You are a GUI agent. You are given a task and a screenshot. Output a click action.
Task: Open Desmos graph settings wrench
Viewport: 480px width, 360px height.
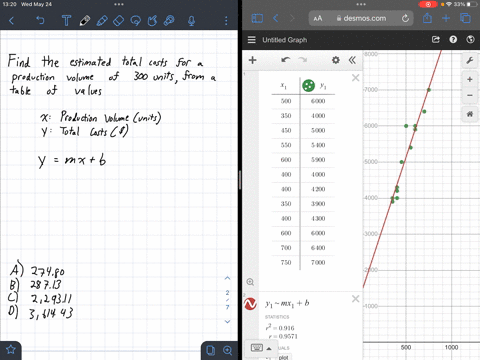(x=470, y=61)
